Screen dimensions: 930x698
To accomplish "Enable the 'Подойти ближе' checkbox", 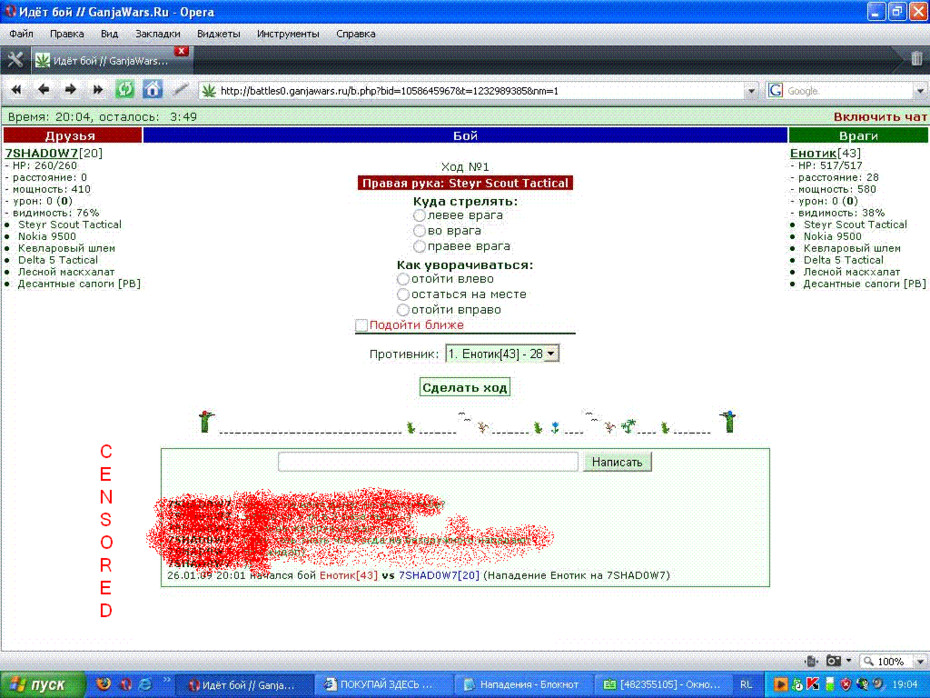I will 361,325.
